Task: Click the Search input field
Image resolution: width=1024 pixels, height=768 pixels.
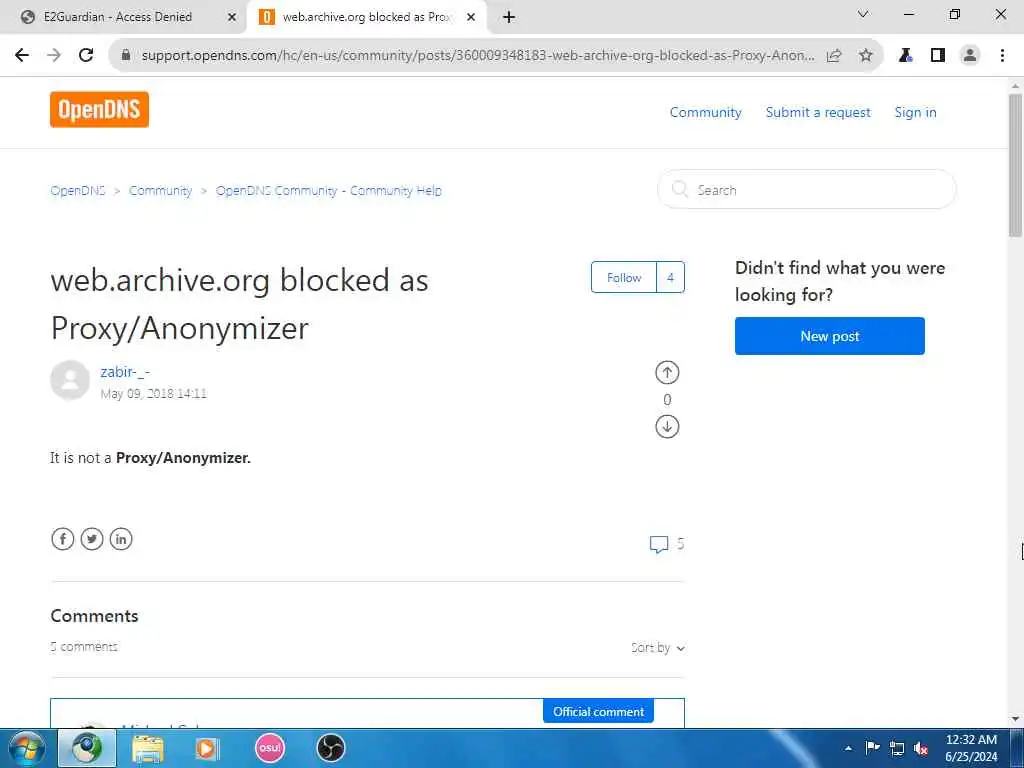Action: point(807,189)
